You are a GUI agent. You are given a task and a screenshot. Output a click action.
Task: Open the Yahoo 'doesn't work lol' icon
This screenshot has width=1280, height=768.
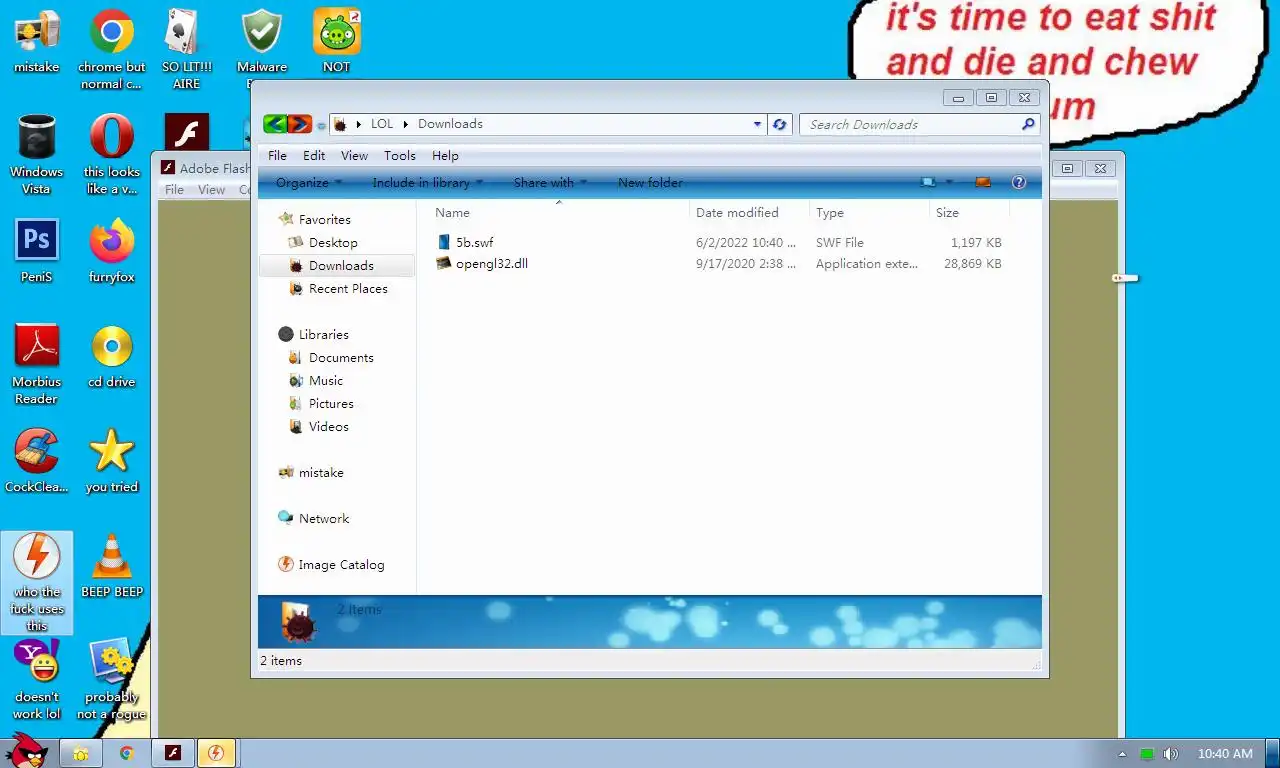pyautogui.click(x=37, y=678)
